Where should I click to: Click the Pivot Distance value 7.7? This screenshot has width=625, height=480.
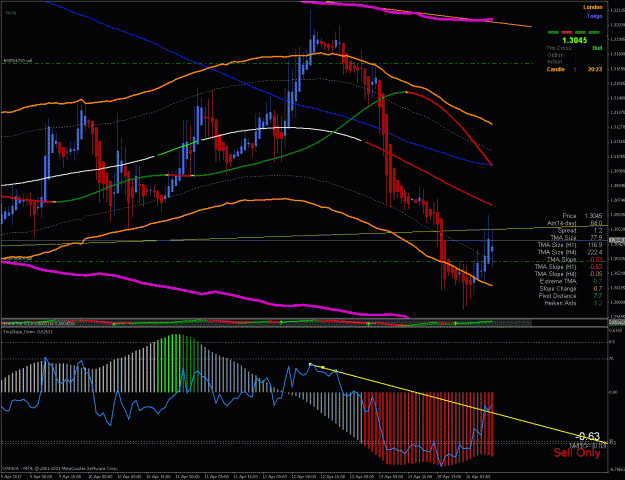598,296
